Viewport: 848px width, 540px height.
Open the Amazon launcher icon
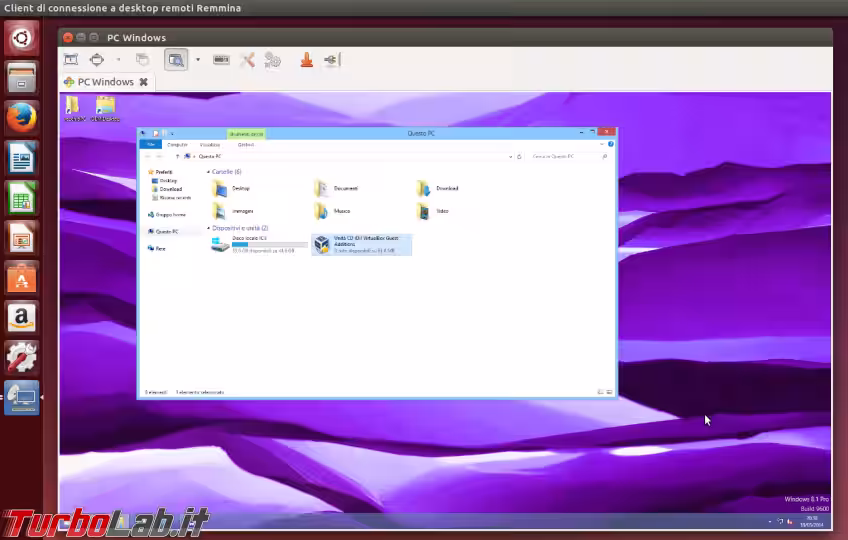pyautogui.click(x=22, y=318)
